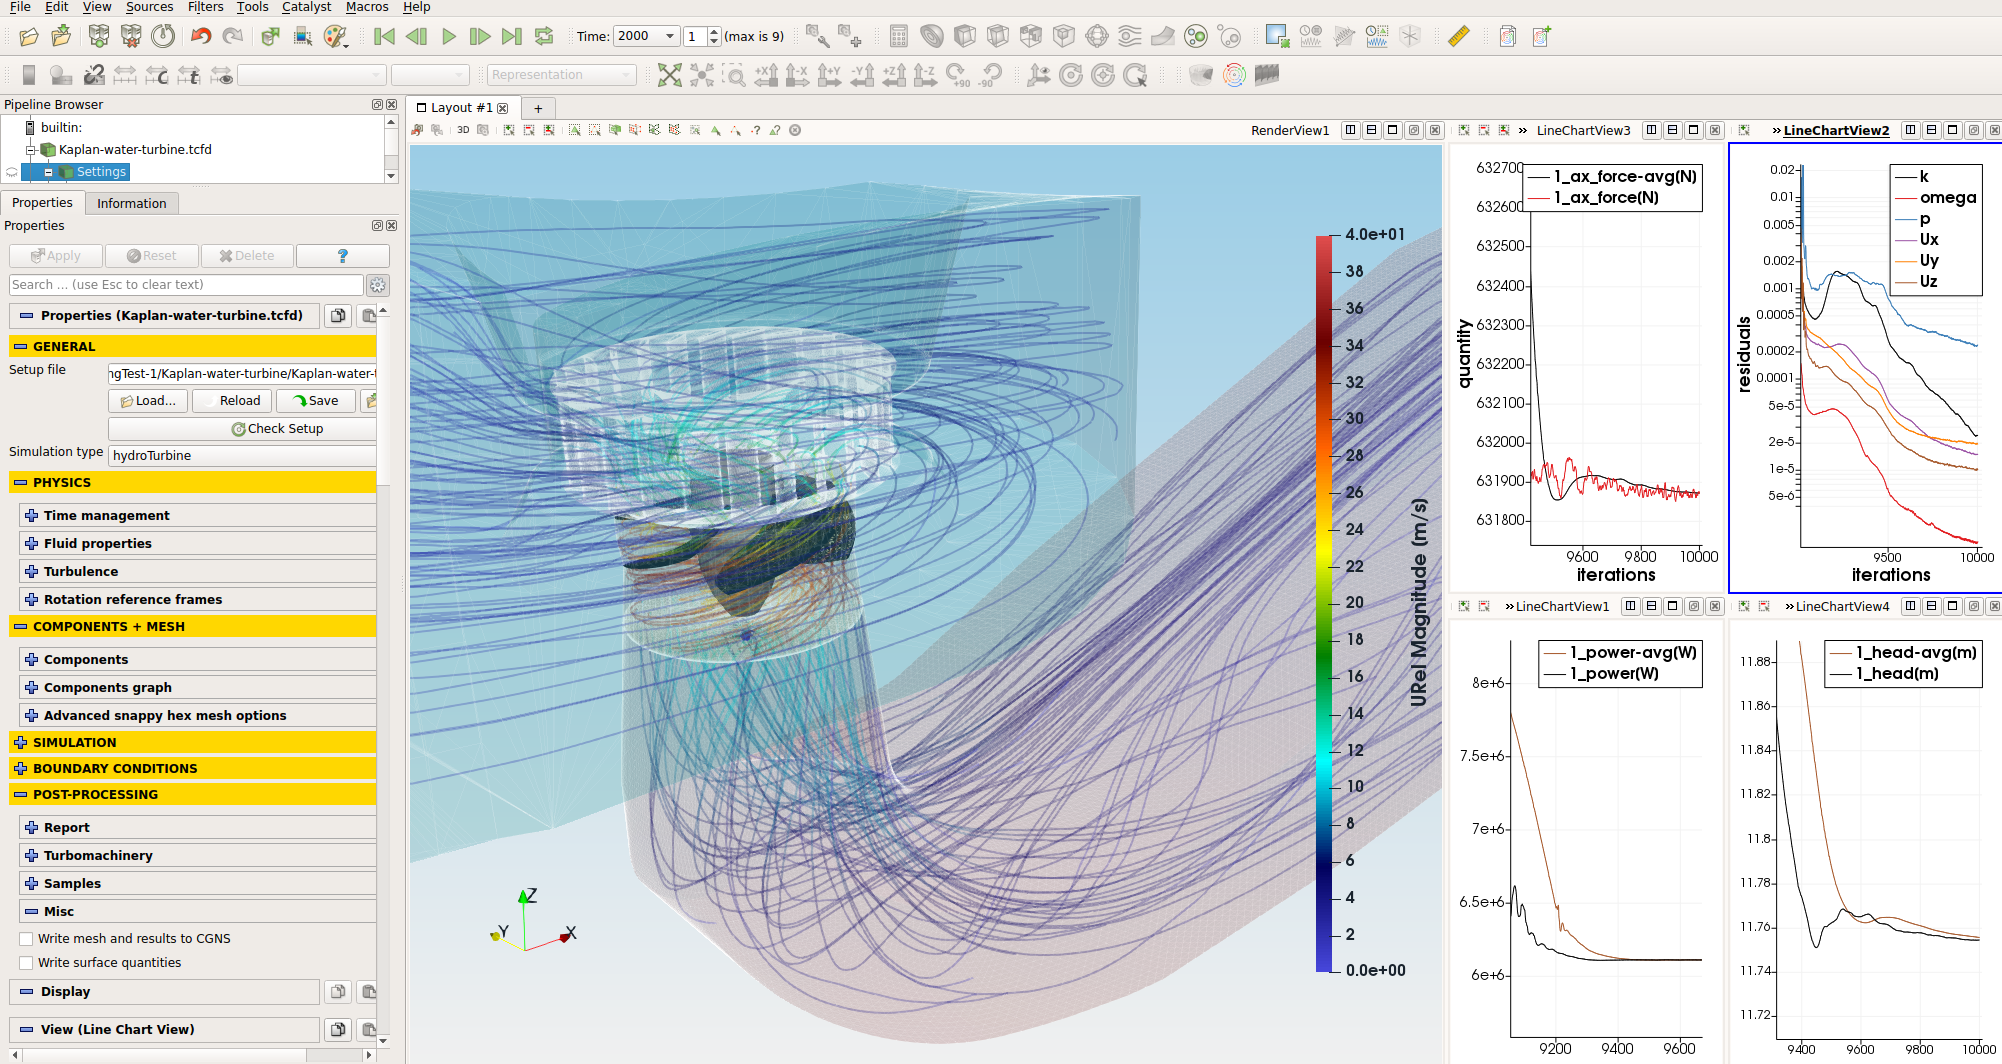Check the Write surface quantities box
2002x1064 pixels.
(x=27, y=963)
